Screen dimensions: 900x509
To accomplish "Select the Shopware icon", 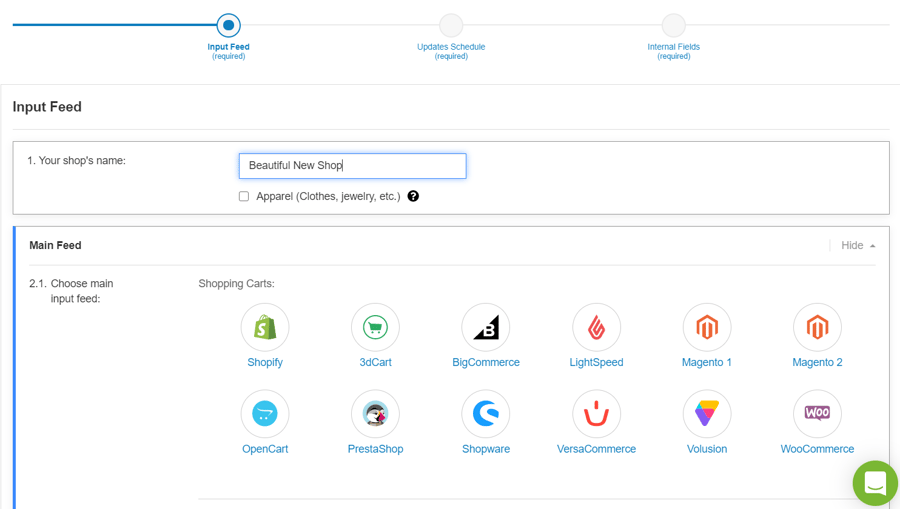I will [x=486, y=414].
